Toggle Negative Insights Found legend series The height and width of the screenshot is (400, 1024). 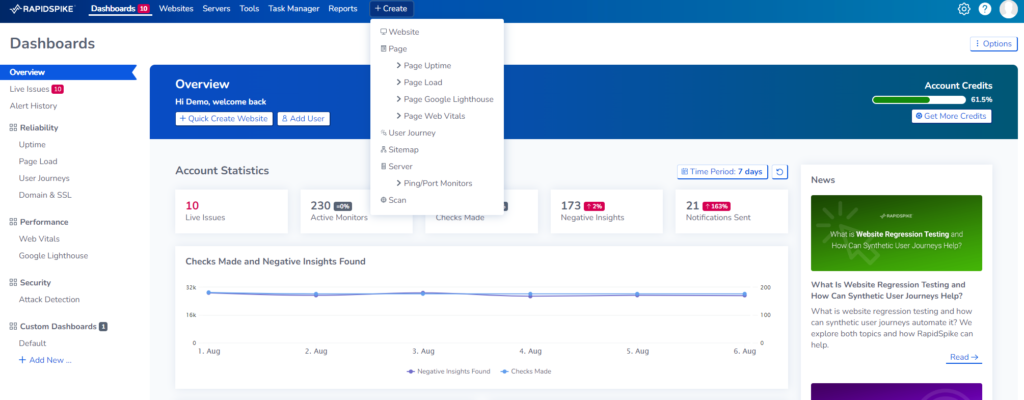tap(447, 372)
